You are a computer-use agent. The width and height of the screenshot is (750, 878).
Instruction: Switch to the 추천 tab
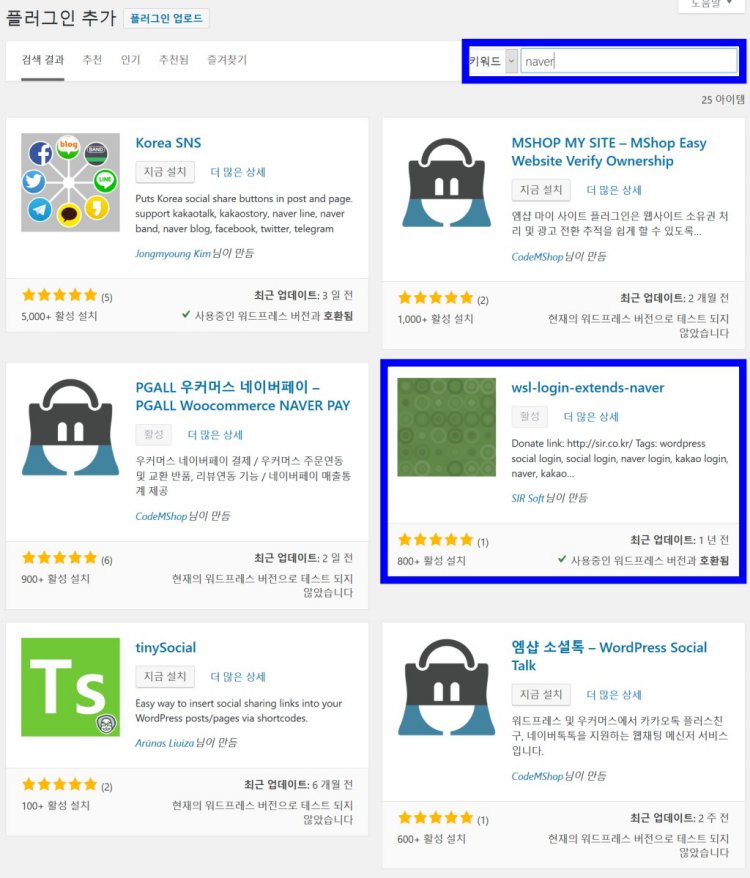[x=92, y=60]
